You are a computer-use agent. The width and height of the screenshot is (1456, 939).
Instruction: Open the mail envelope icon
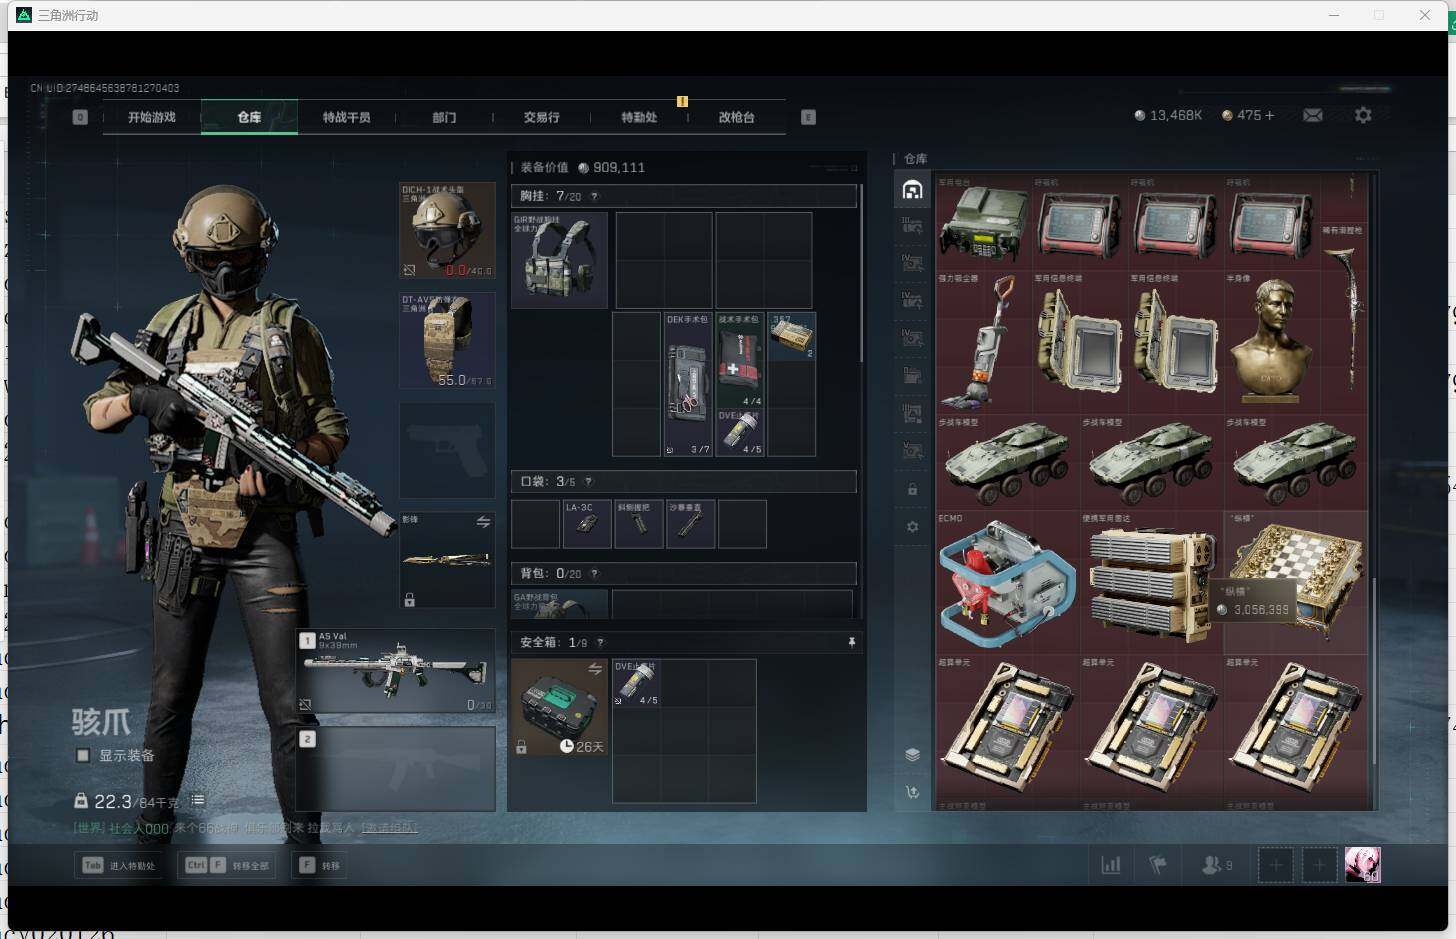click(1313, 115)
